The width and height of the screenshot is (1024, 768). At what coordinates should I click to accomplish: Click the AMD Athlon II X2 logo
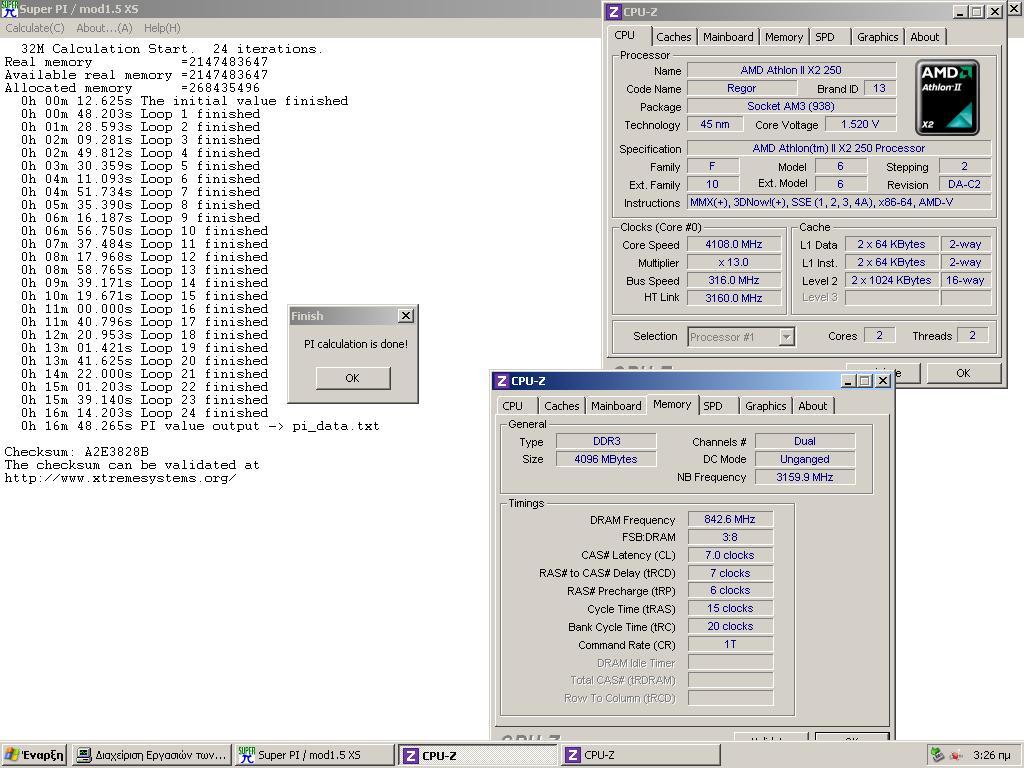947,97
